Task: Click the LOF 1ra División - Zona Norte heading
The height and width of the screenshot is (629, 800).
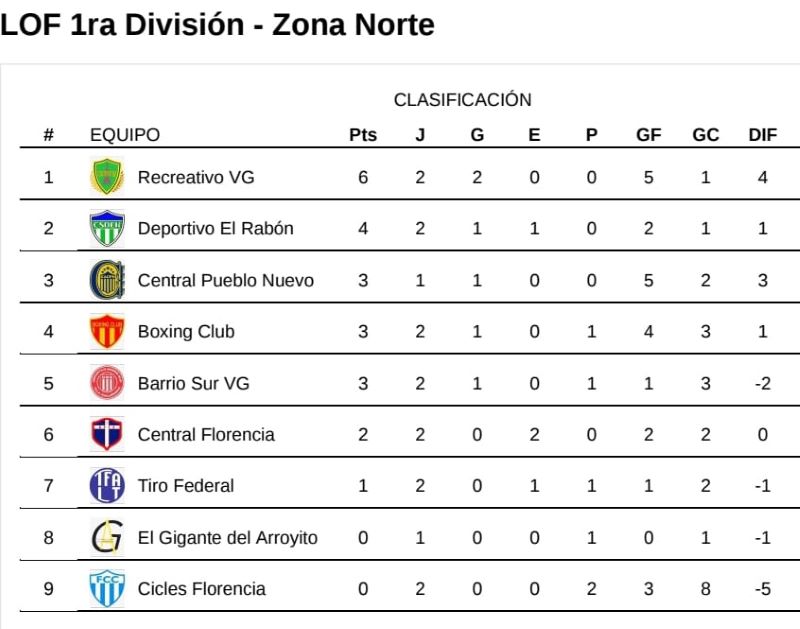Action: [218, 25]
